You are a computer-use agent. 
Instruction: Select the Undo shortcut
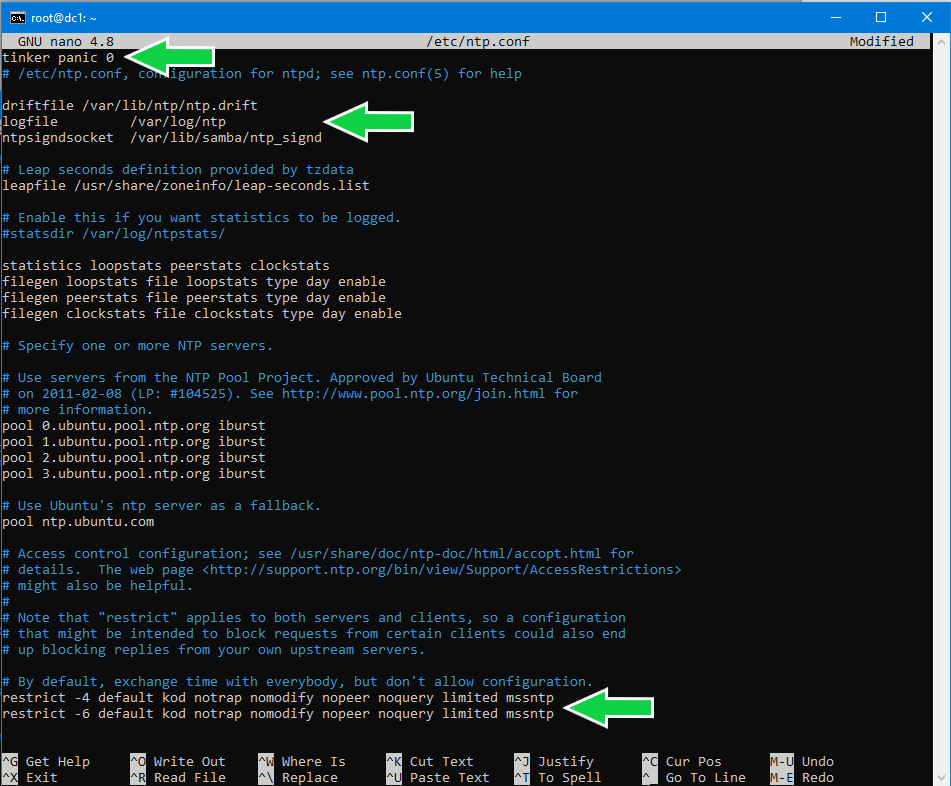pos(802,762)
